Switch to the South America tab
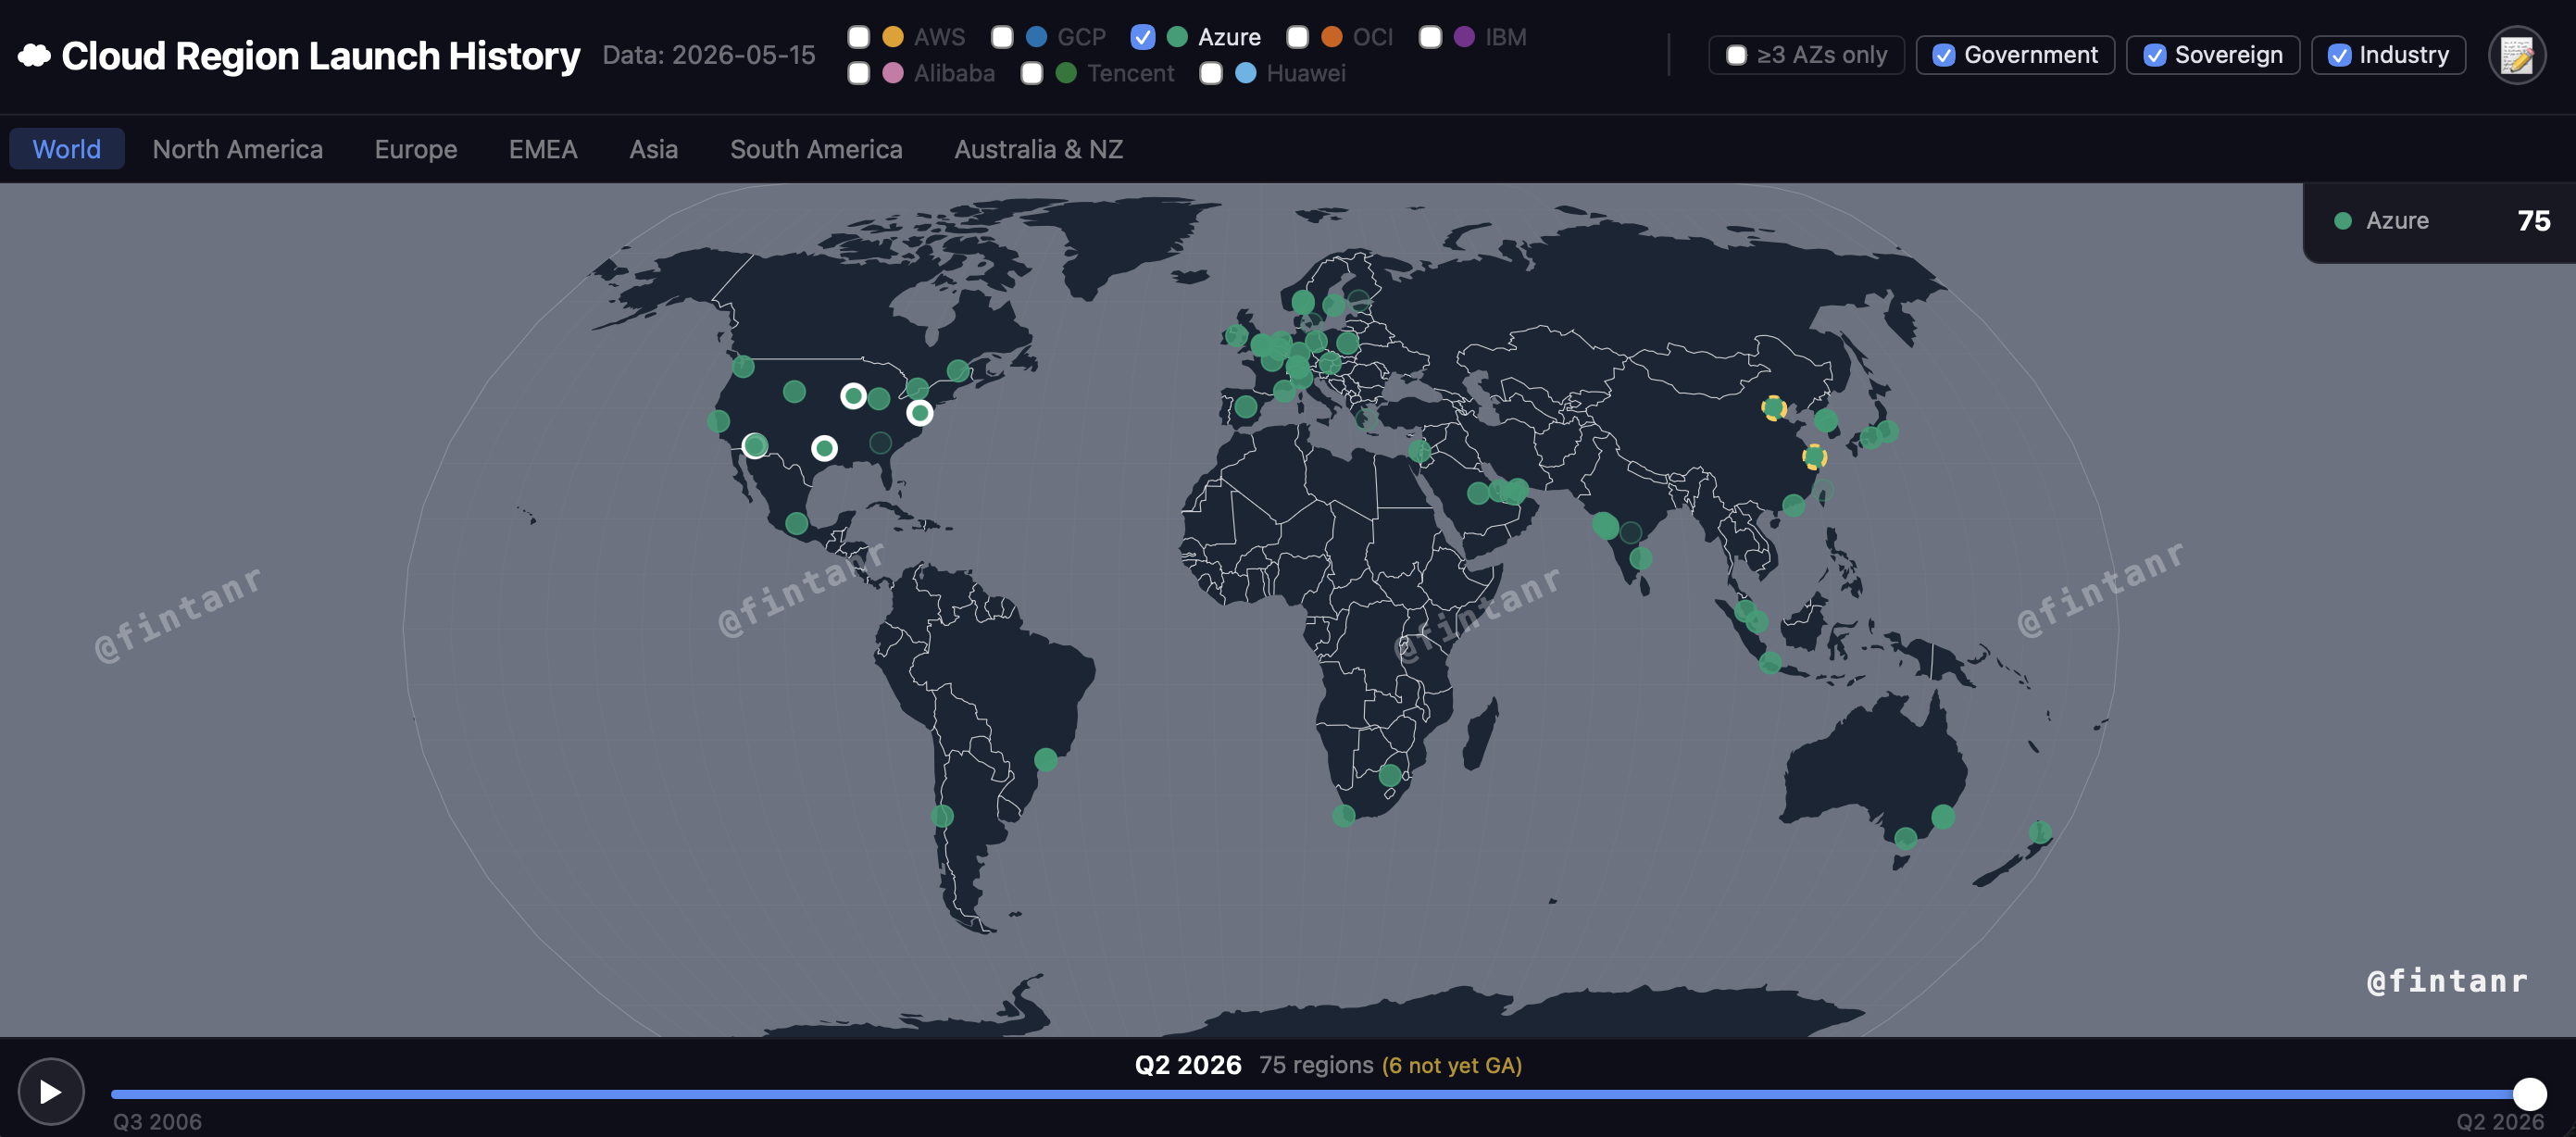 [816, 149]
